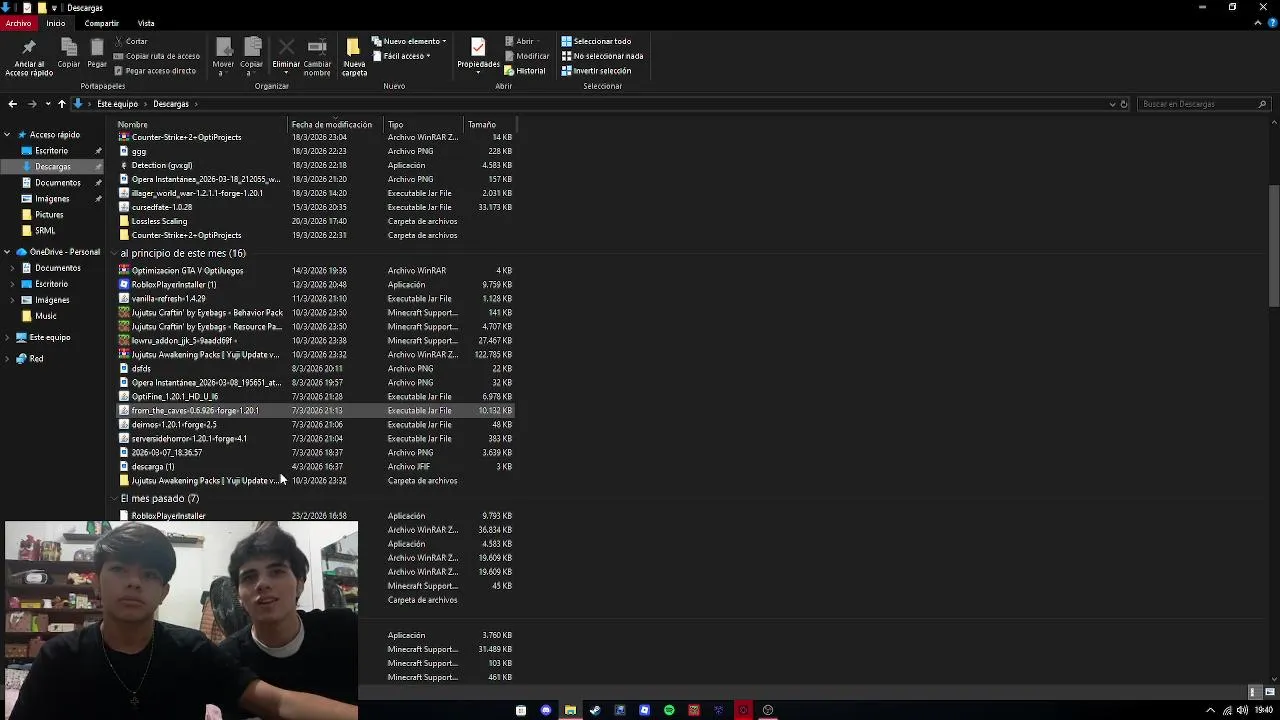This screenshot has height=720, width=1280.
Task: Open Spotify from the taskbar
Action: point(669,710)
